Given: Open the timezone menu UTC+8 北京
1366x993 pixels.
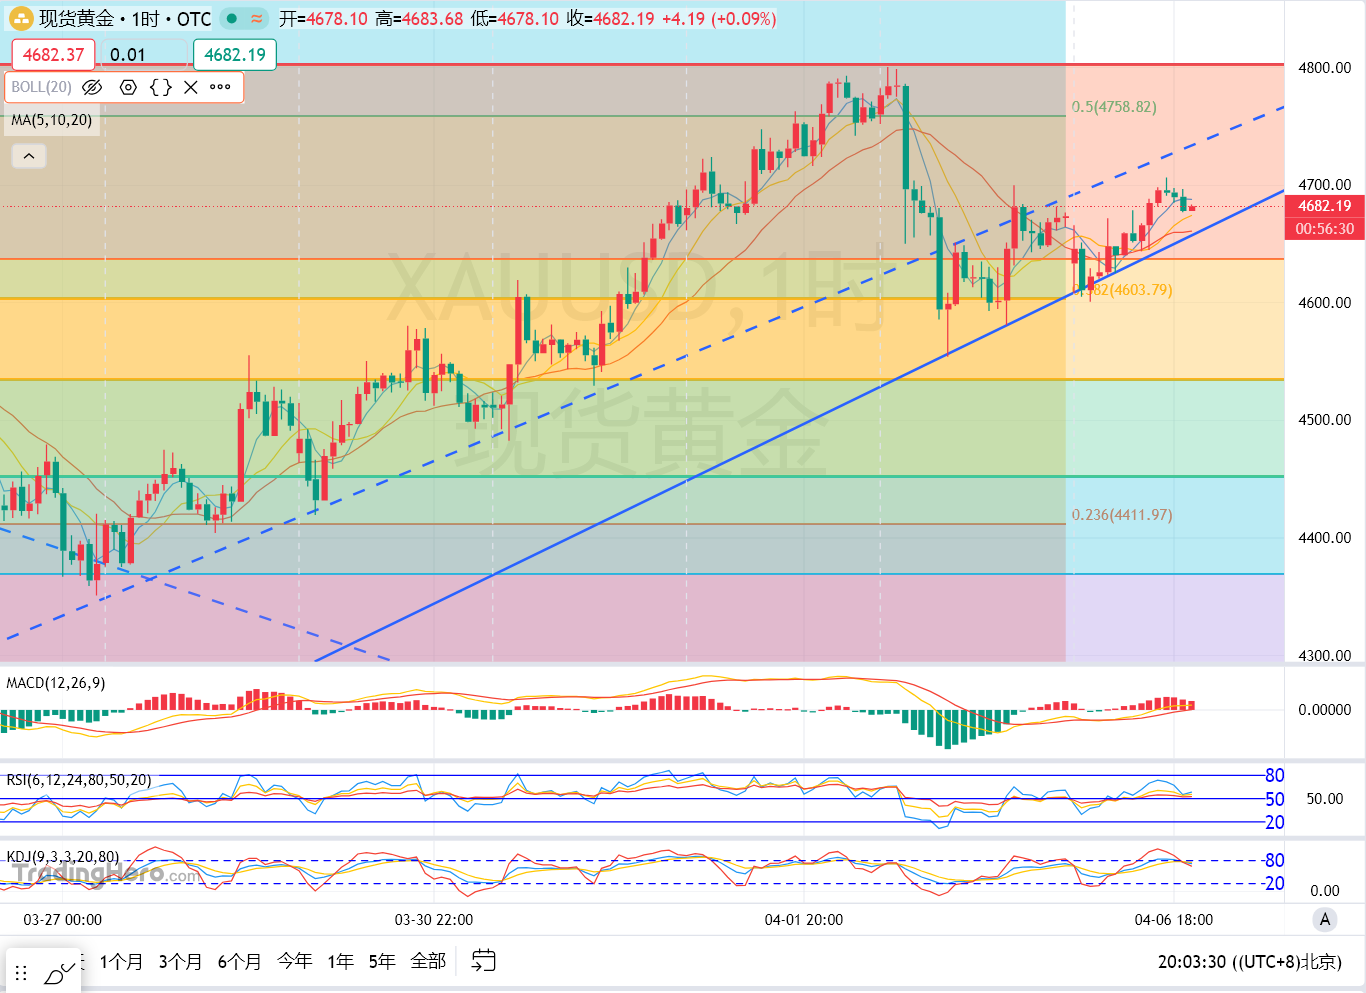Looking at the screenshot, I should (1249, 962).
